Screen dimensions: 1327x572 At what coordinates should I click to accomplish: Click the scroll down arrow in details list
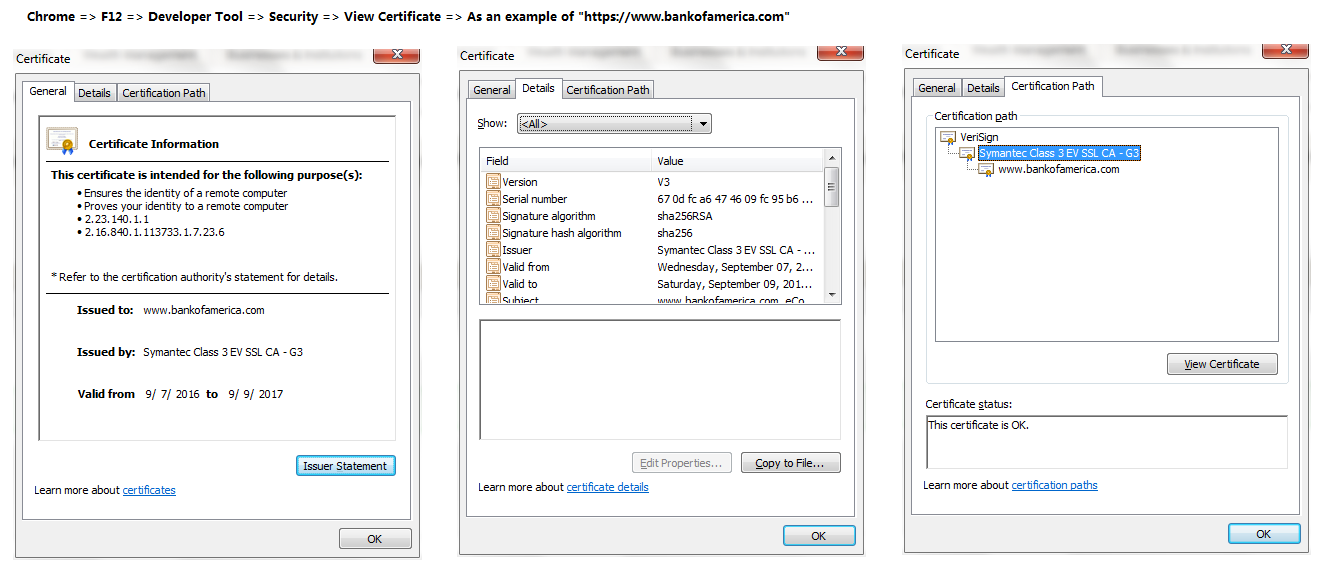tap(832, 295)
